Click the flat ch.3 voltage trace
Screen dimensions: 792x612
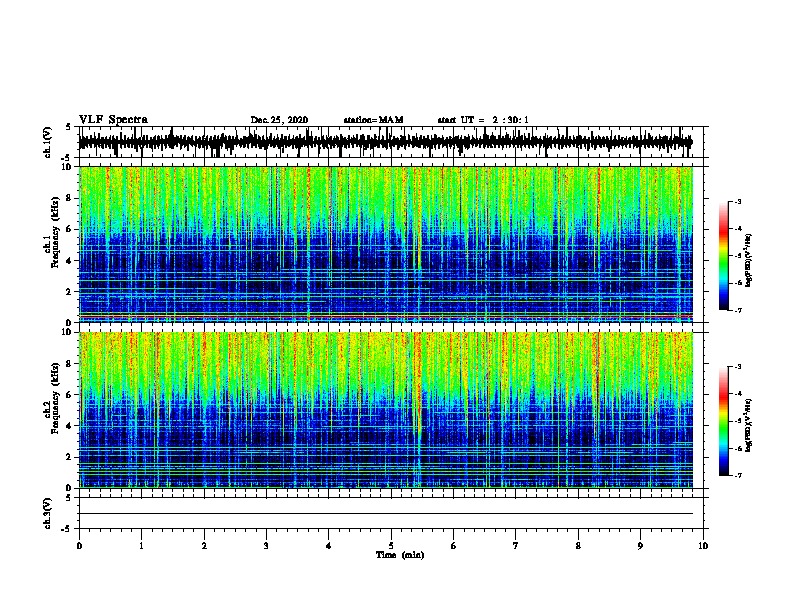point(385,514)
